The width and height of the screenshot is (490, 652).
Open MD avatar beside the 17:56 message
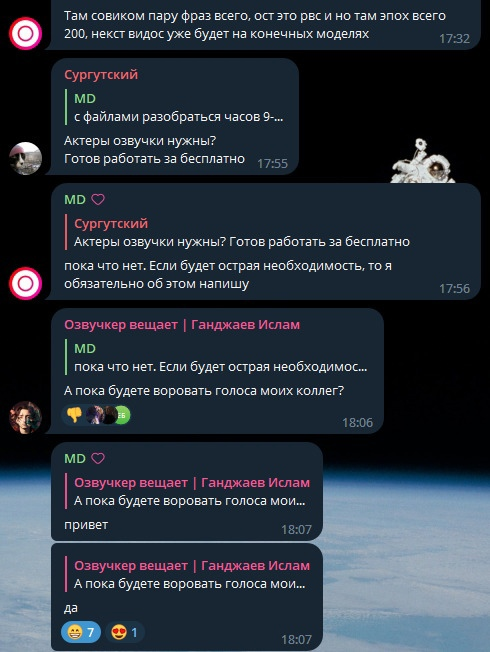pyautogui.click(x=25, y=284)
